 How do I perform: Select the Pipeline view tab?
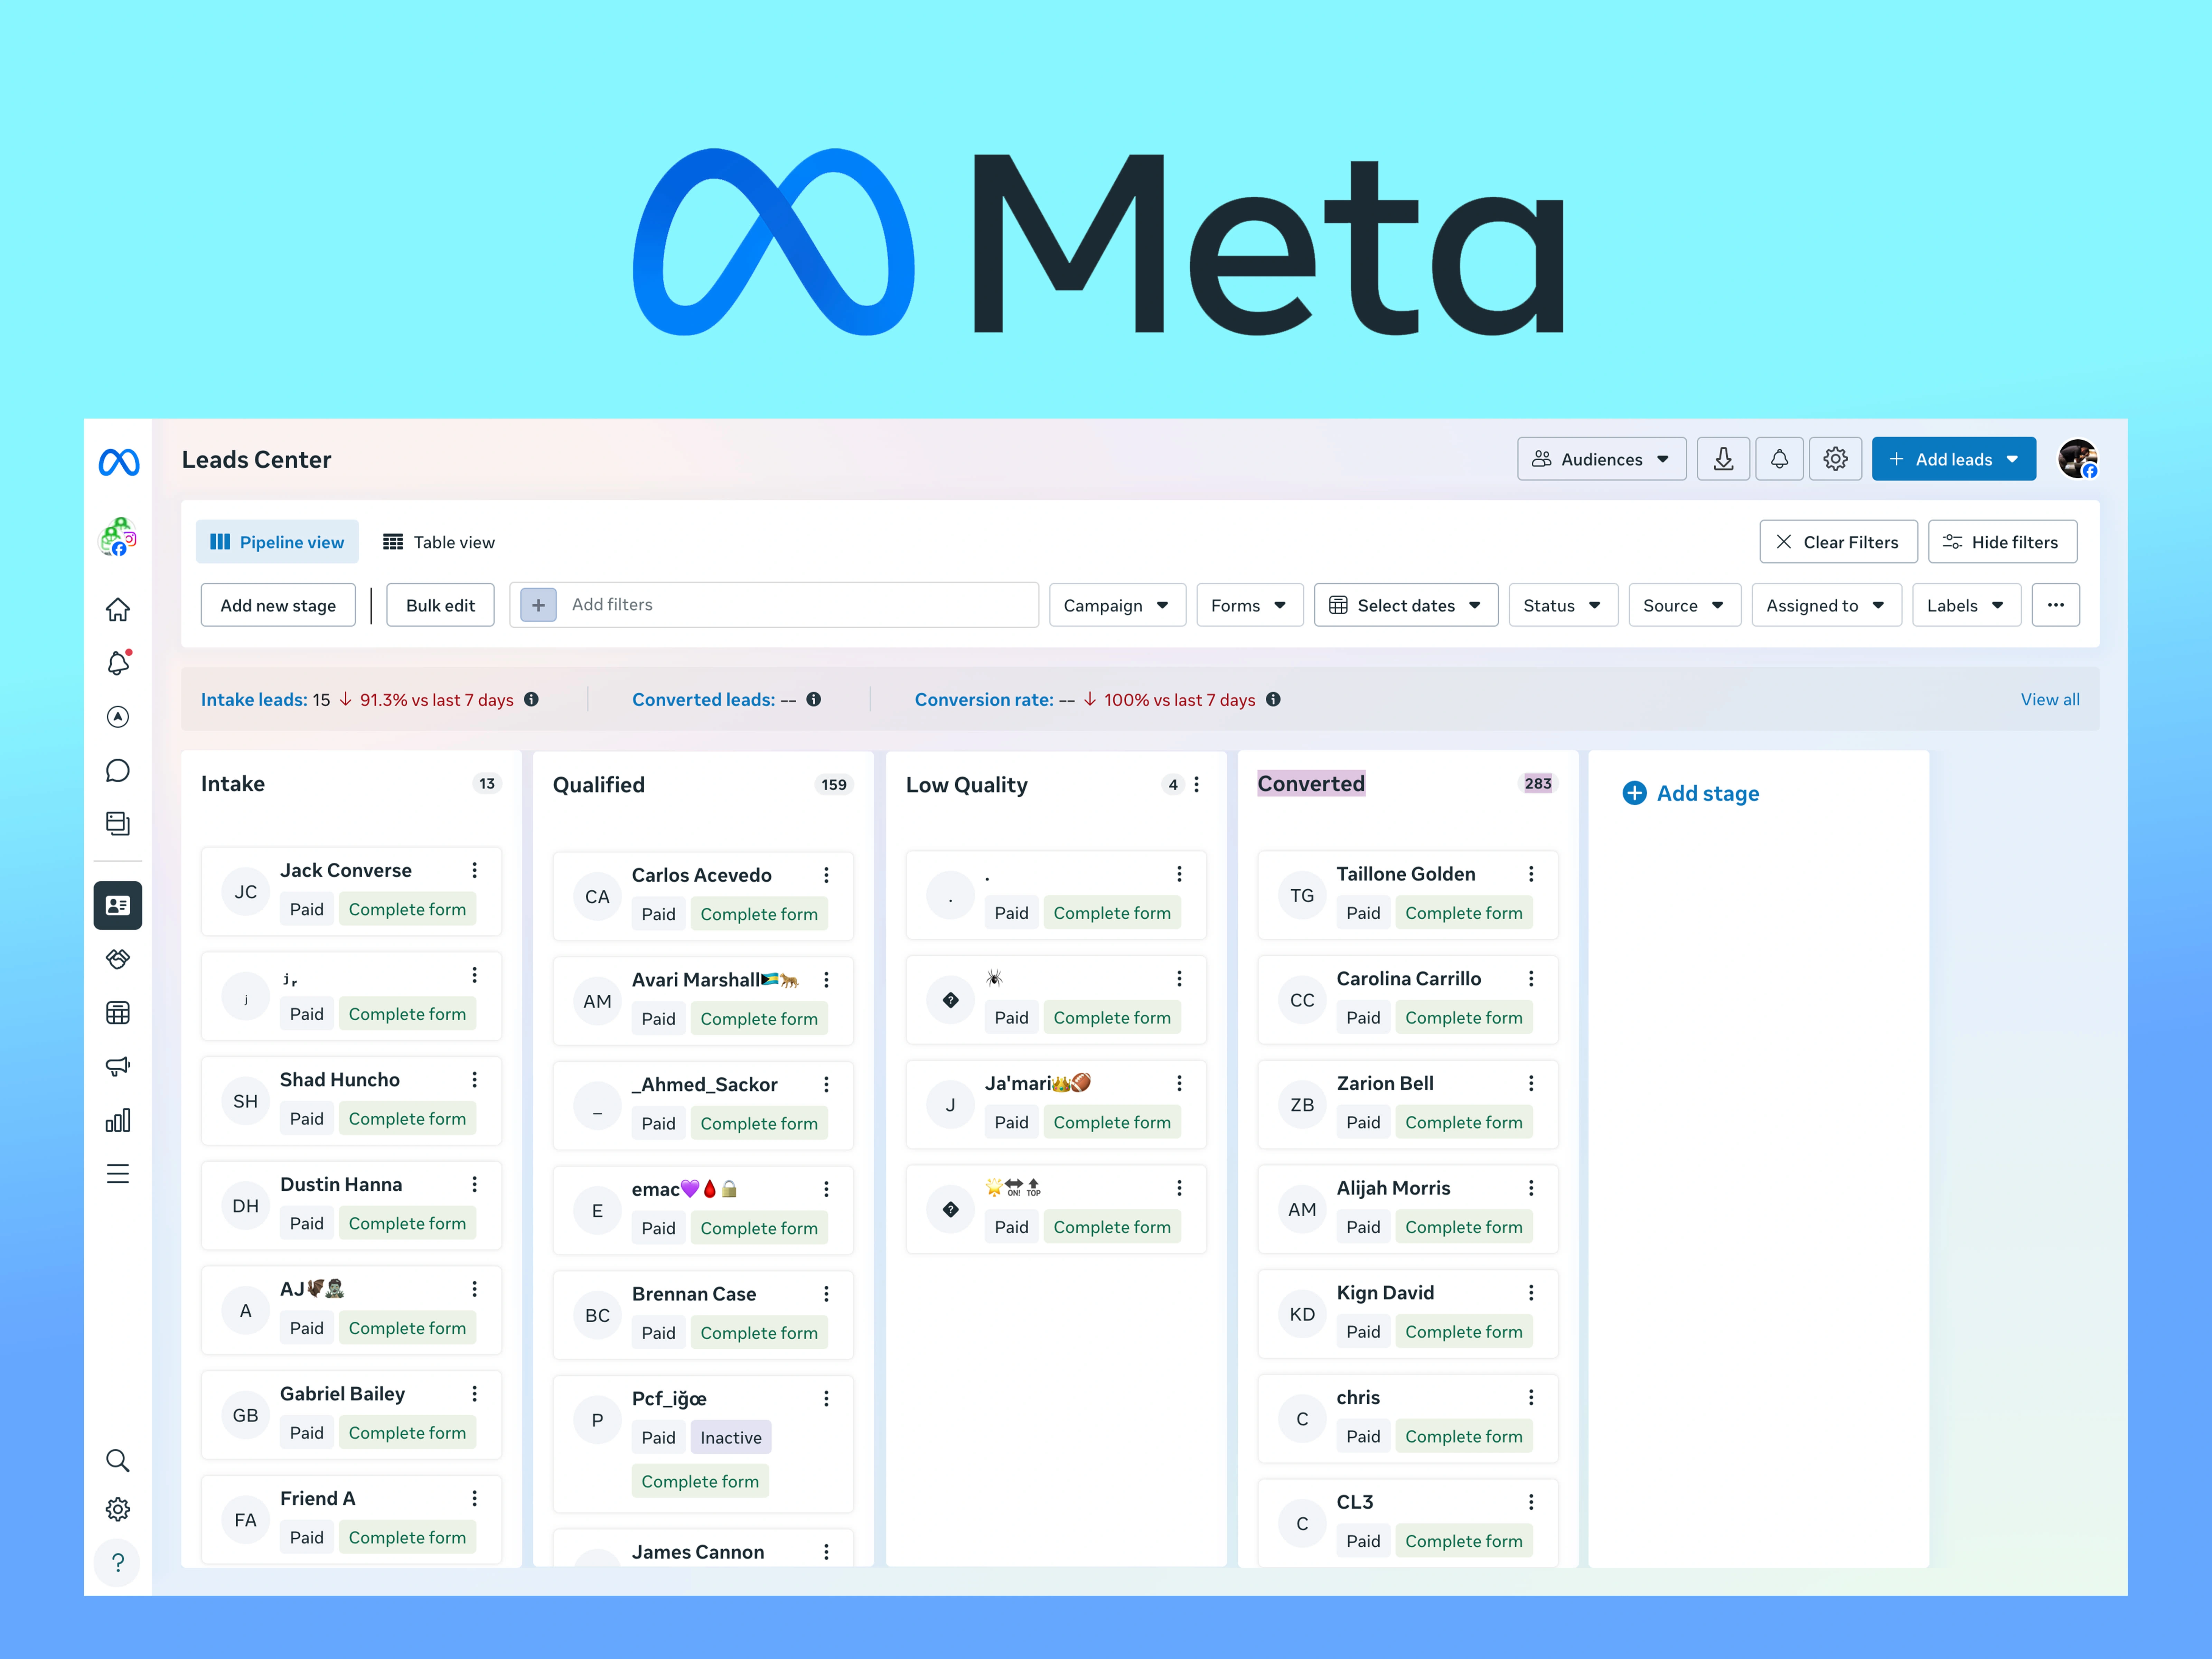[277, 542]
